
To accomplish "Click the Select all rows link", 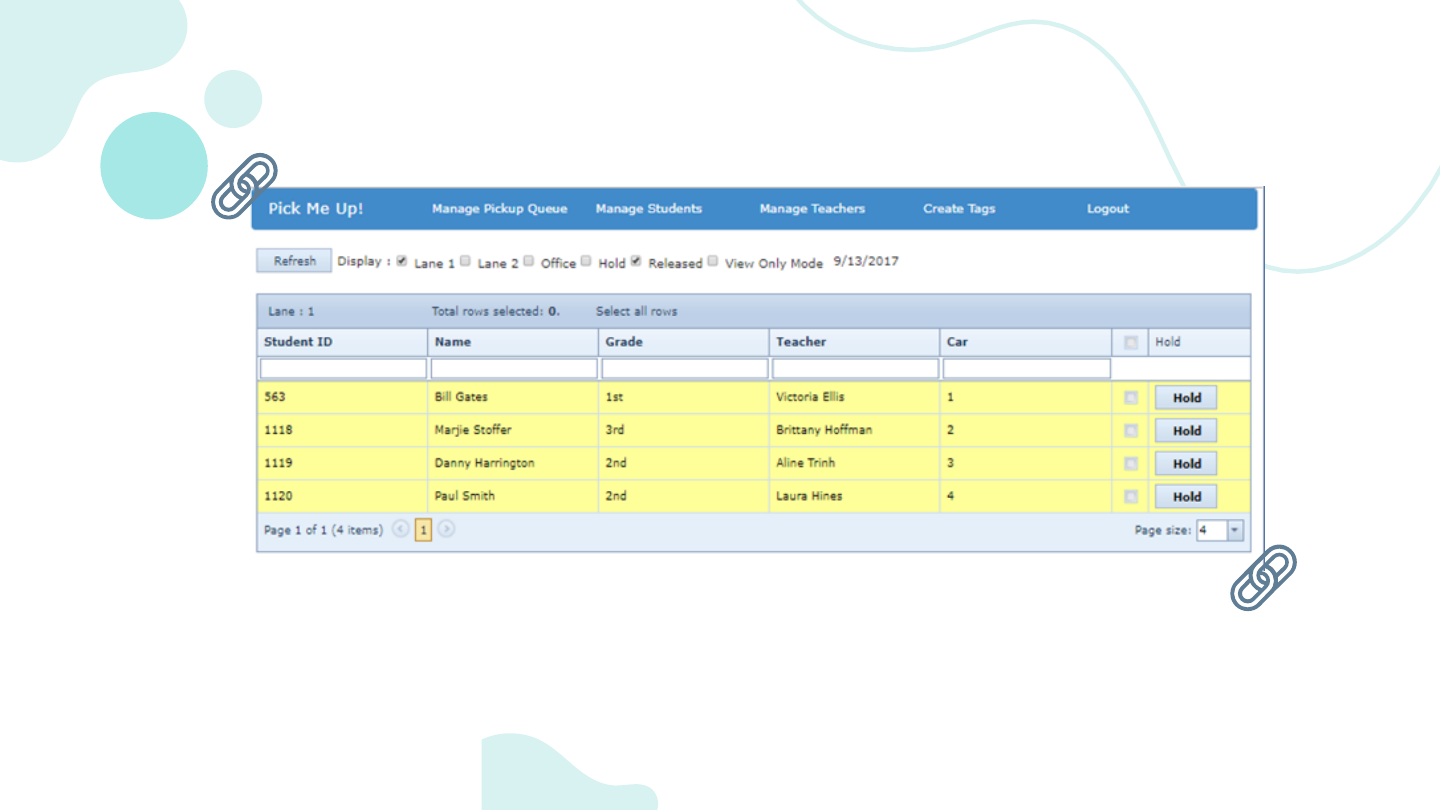I will (636, 312).
